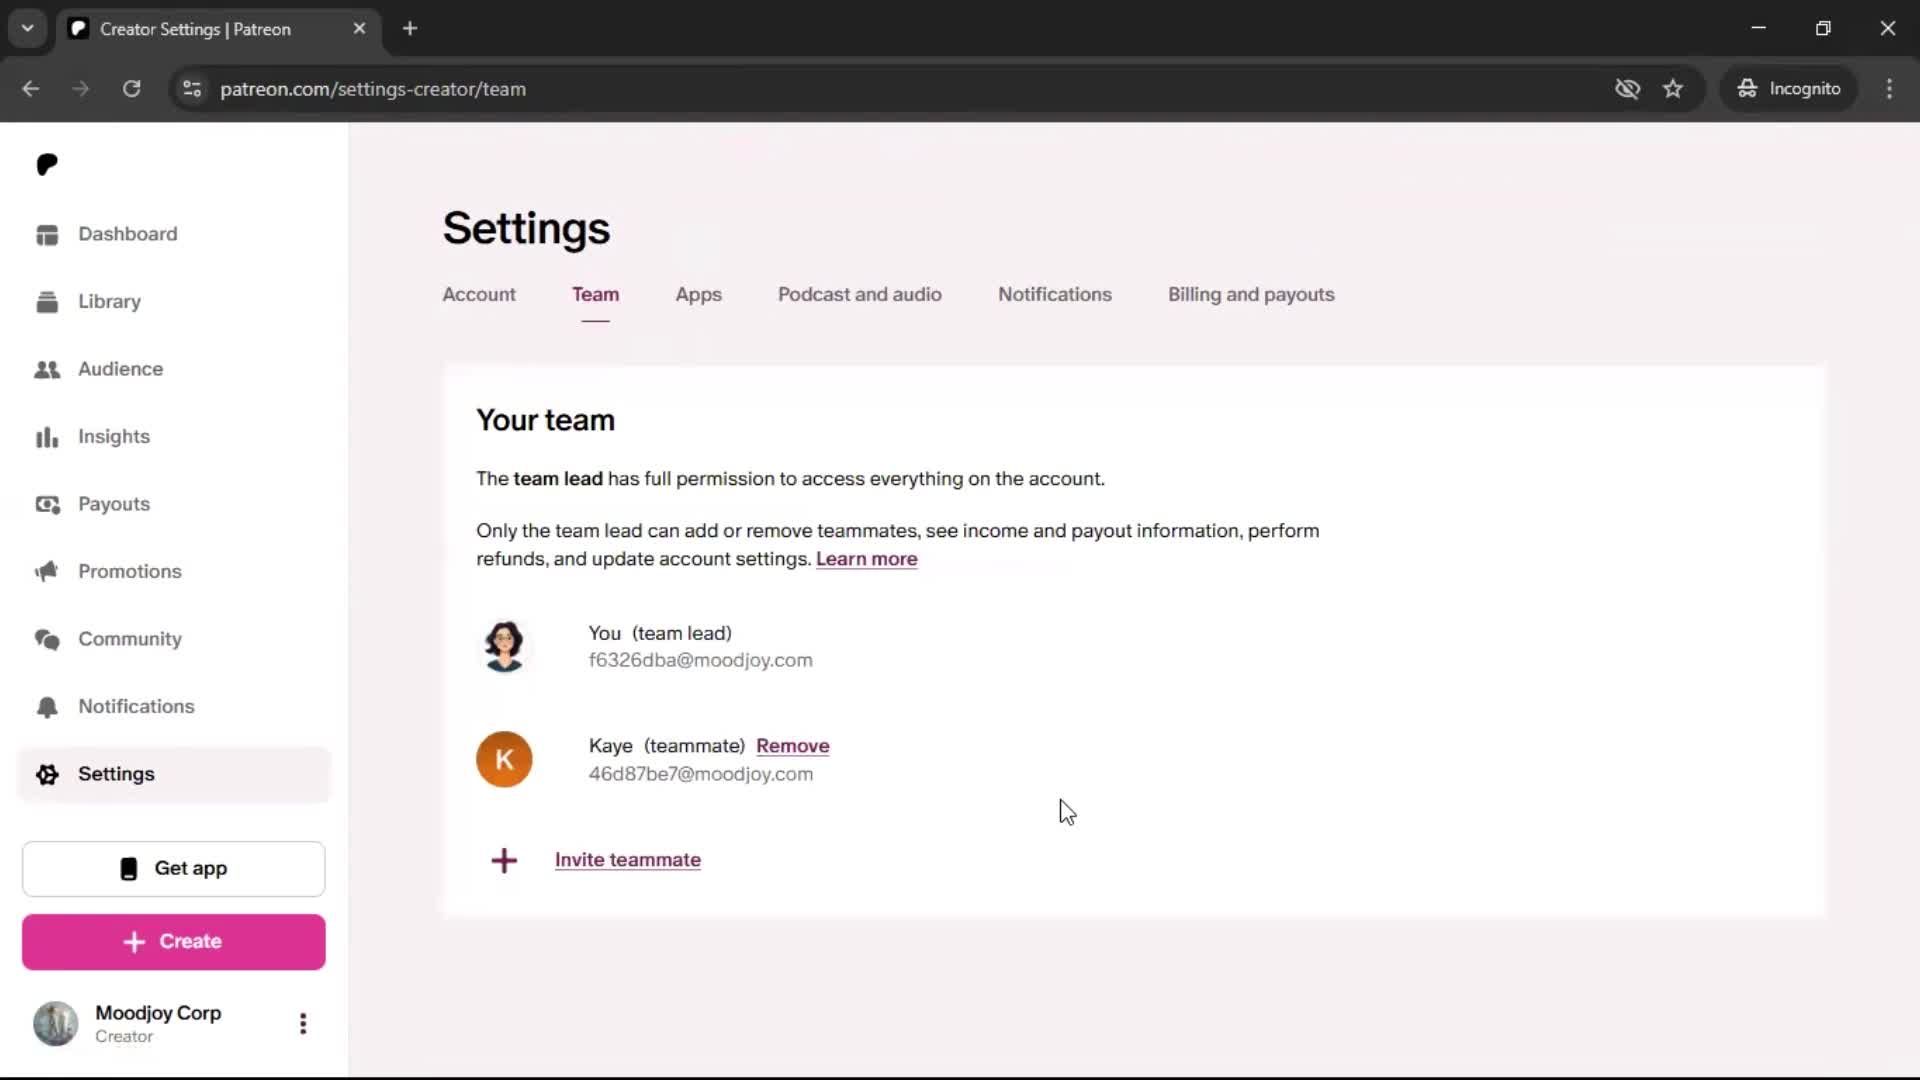The height and width of the screenshot is (1080, 1920).
Task: Click the Moodjoy Corp profile picture
Action: 56,1023
